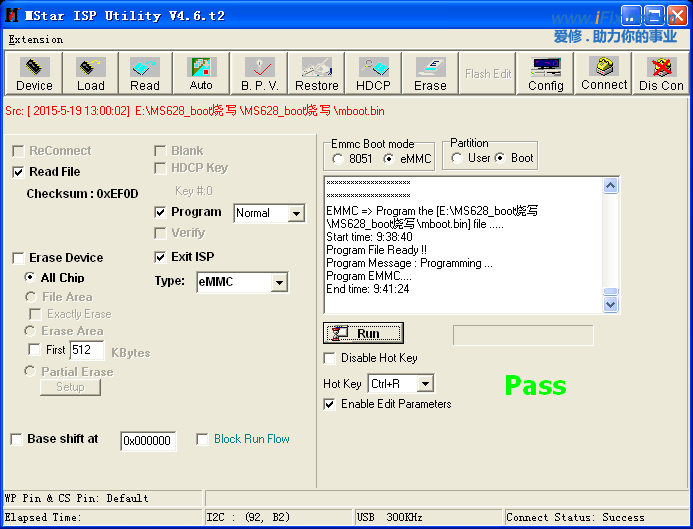The width and height of the screenshot is (693, 529).
Task: Click the Device toolbar icon
Action: pos(34,74)
